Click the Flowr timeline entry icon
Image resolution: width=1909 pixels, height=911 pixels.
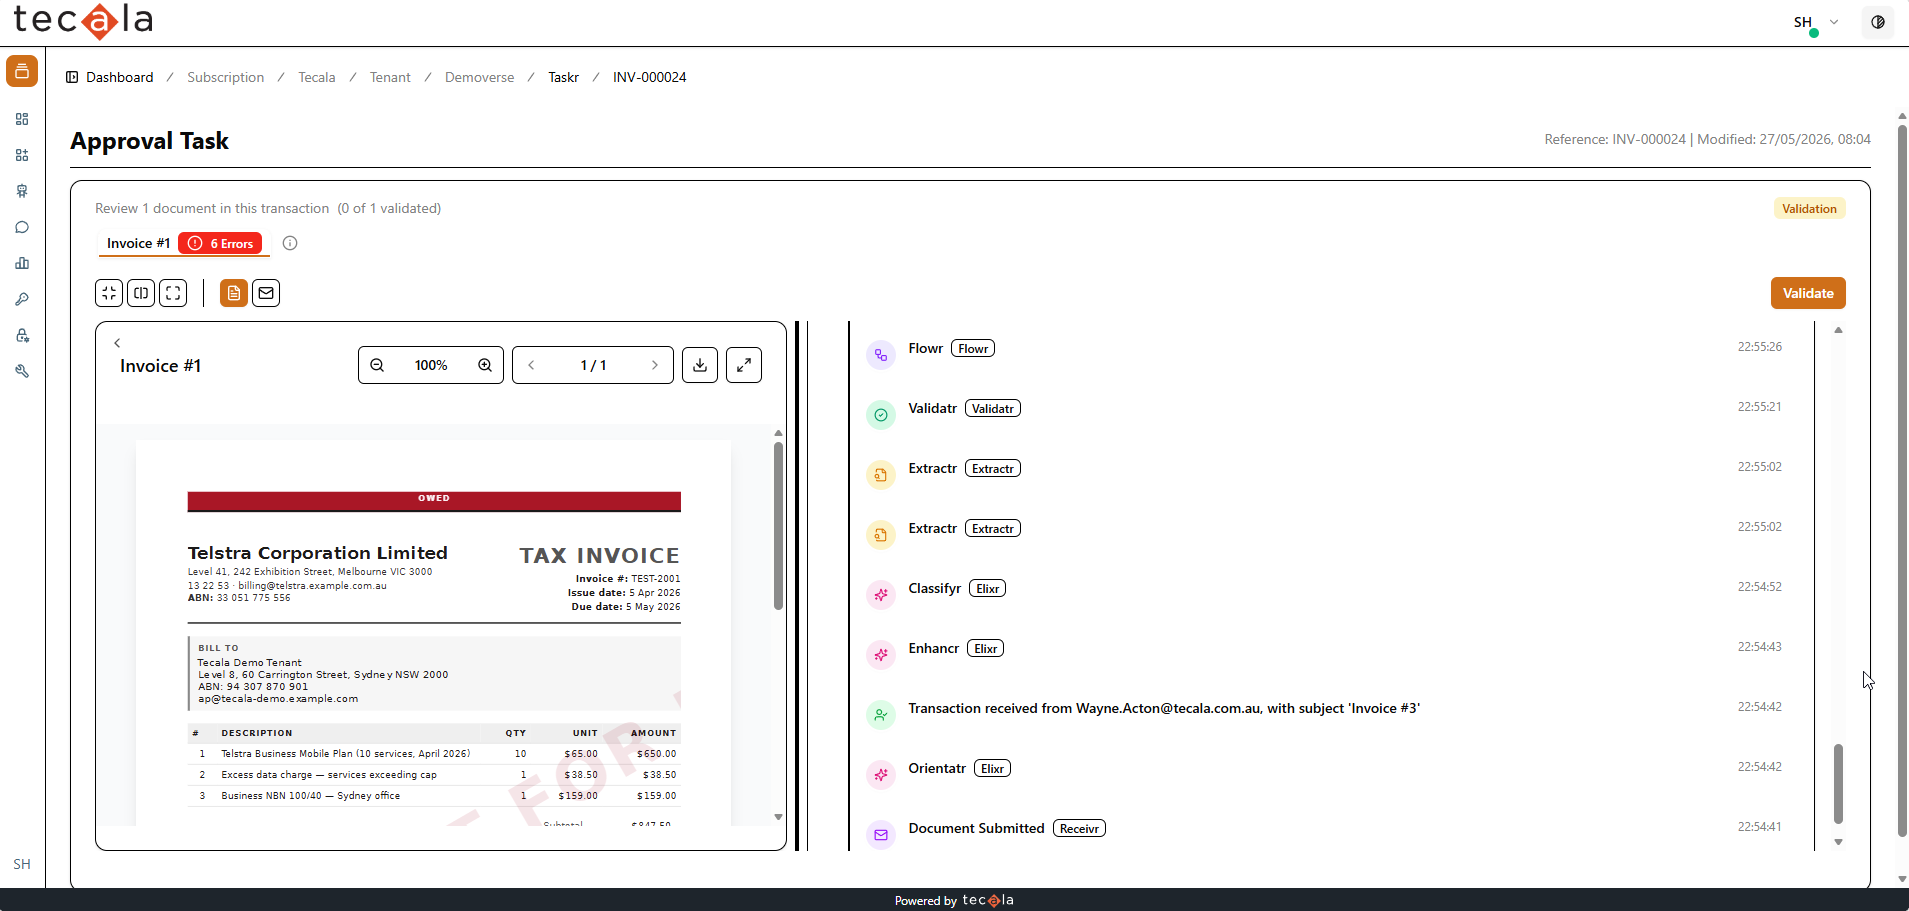[x=881, y=355]
